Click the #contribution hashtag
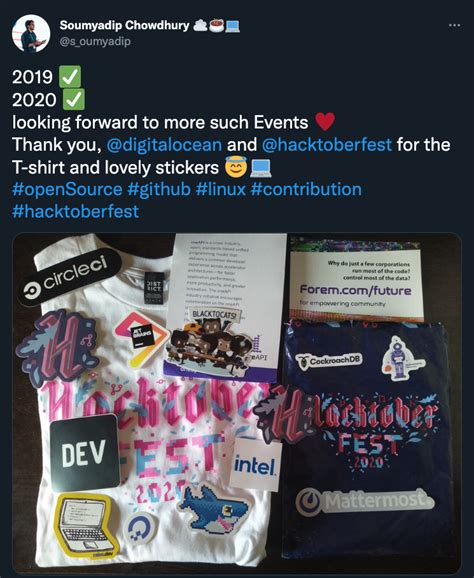474x578 pixels. (x=306, y=189)
